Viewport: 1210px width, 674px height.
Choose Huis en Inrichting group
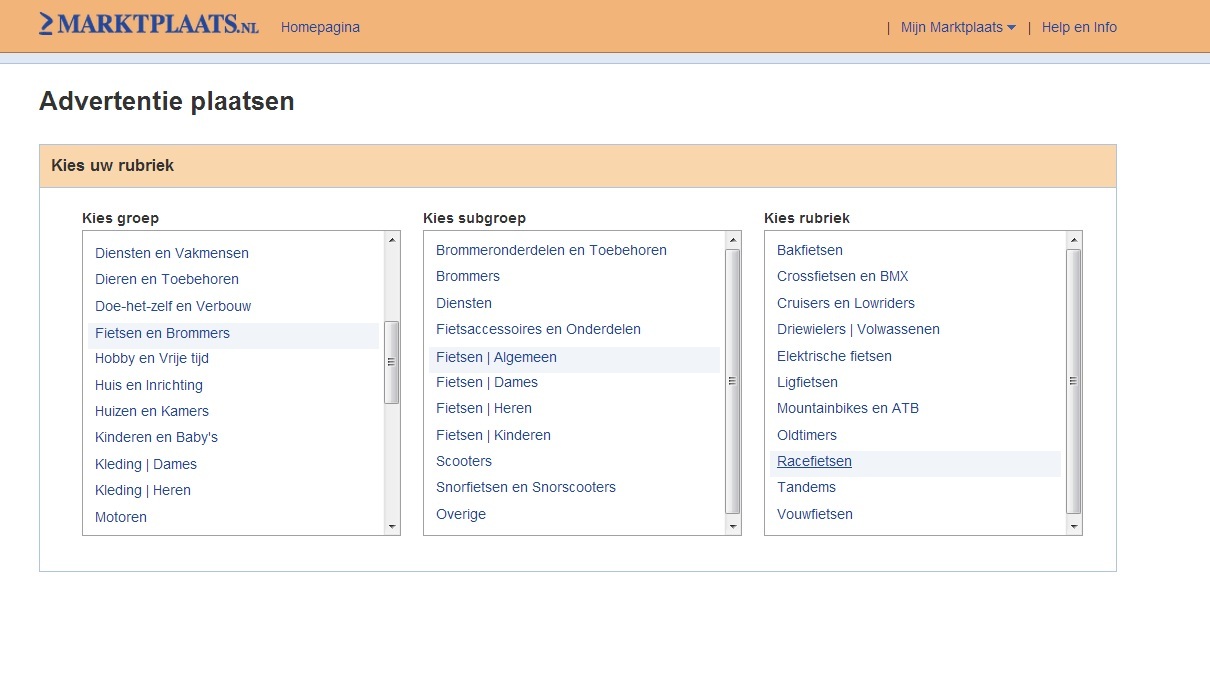pos(149,386)
